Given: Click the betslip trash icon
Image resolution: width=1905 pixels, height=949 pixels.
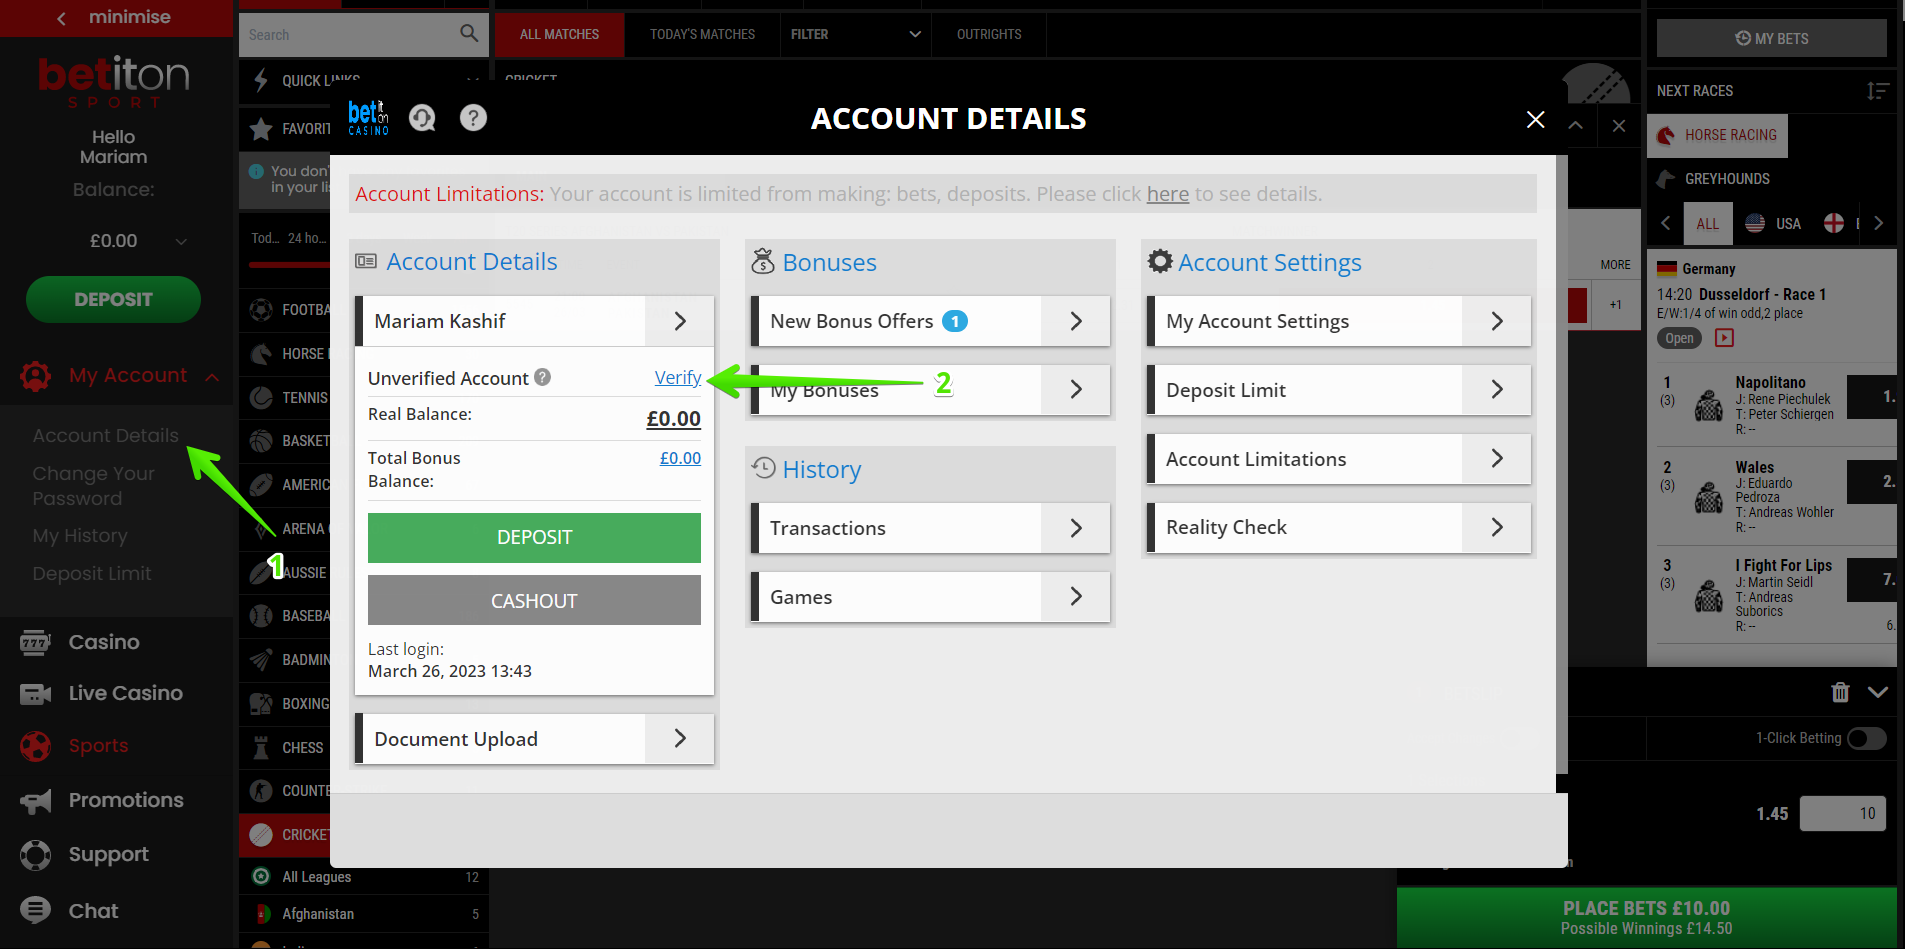Looking at the screenshot, I should (1840, 692).
